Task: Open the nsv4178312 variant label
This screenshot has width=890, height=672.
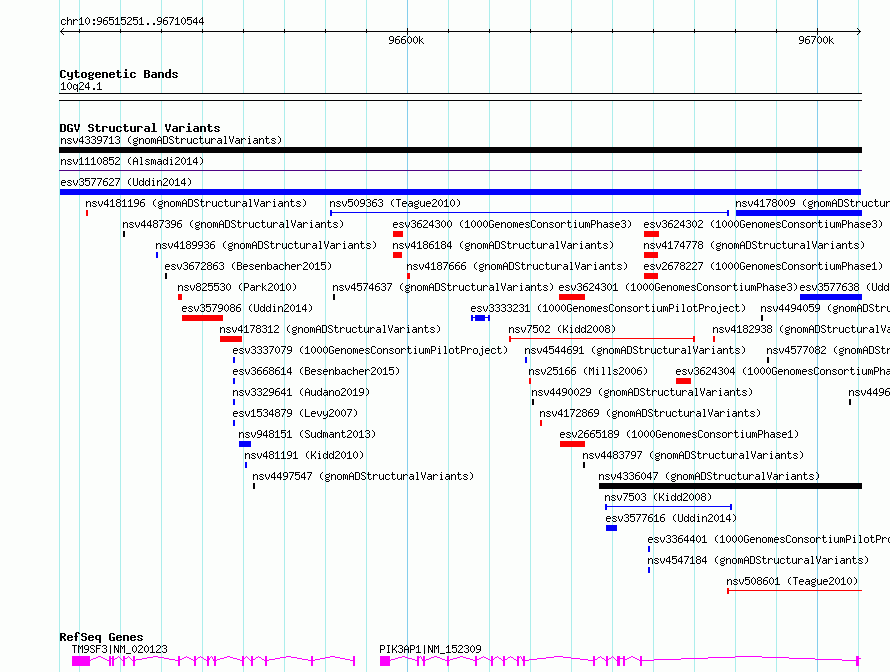Action: [330, 329]
